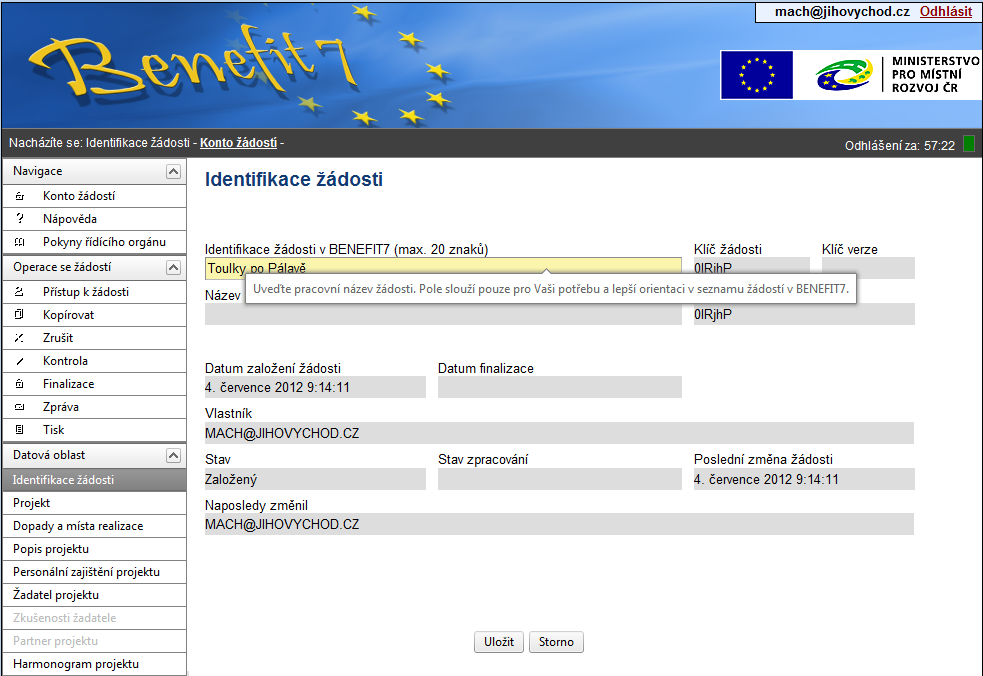Open Popis projektu section
This screenshot has width=983, height=676.
coord(95,549)
